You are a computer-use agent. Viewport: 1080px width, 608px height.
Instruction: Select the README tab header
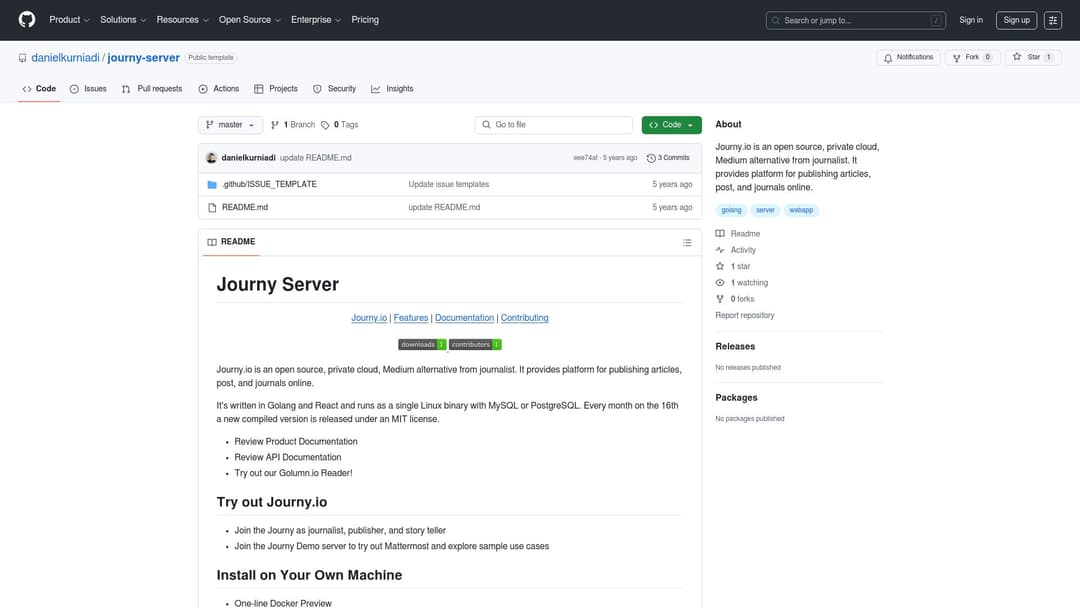(231, 242)
